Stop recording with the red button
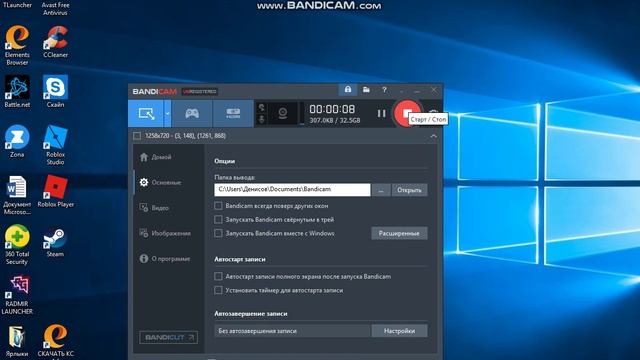This screenshot has width=640, height=360. [x=406, y=113]
